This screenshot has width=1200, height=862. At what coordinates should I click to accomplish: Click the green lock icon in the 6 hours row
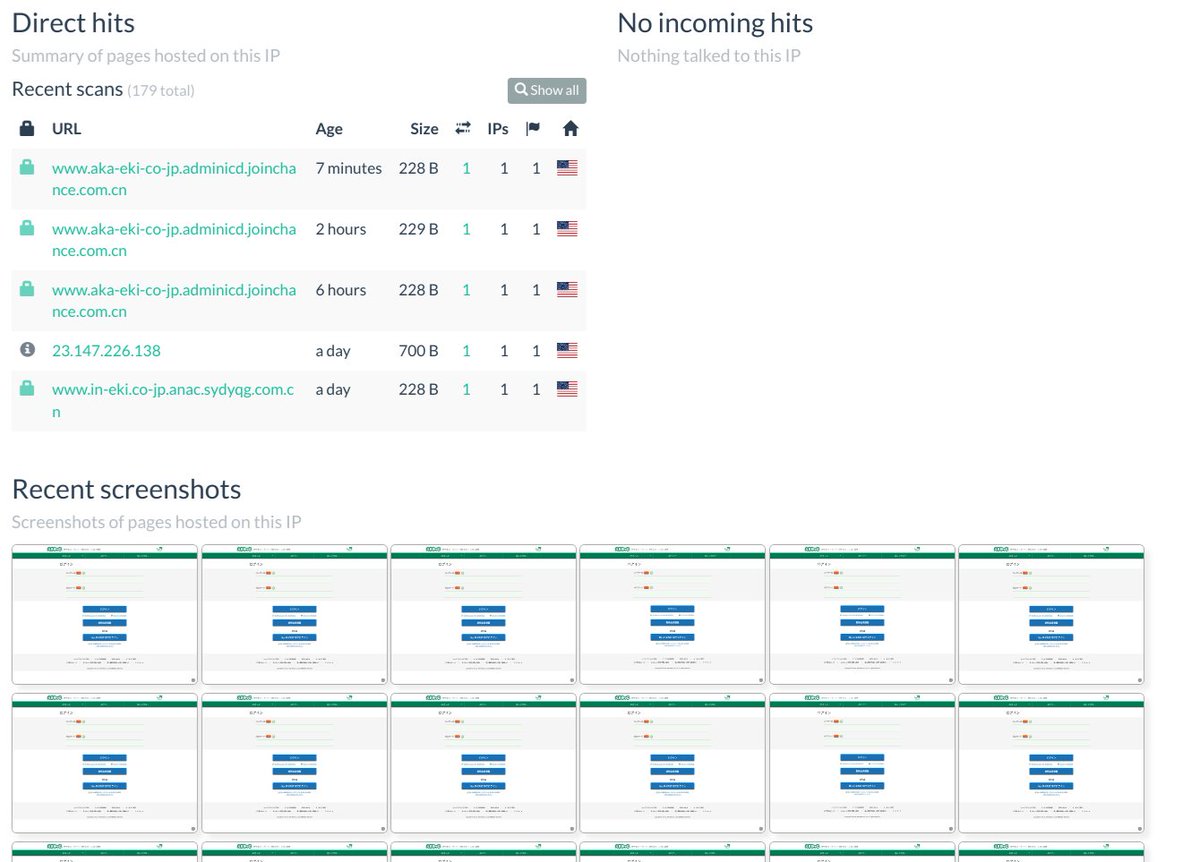click(27, 290)
